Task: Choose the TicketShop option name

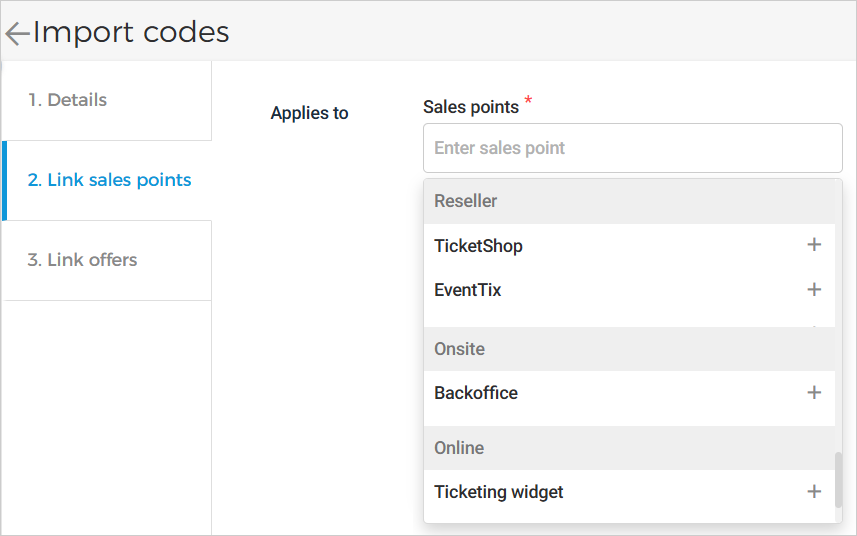Action: (x=478, y=246)
